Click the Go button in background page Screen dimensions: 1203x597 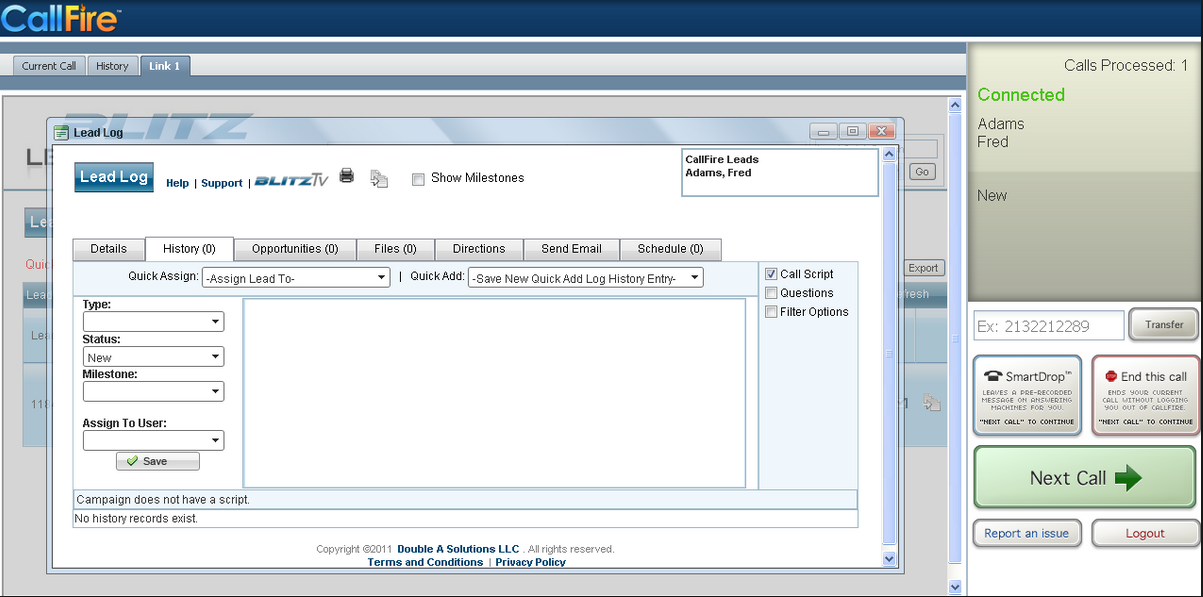[x=922, y=172]
